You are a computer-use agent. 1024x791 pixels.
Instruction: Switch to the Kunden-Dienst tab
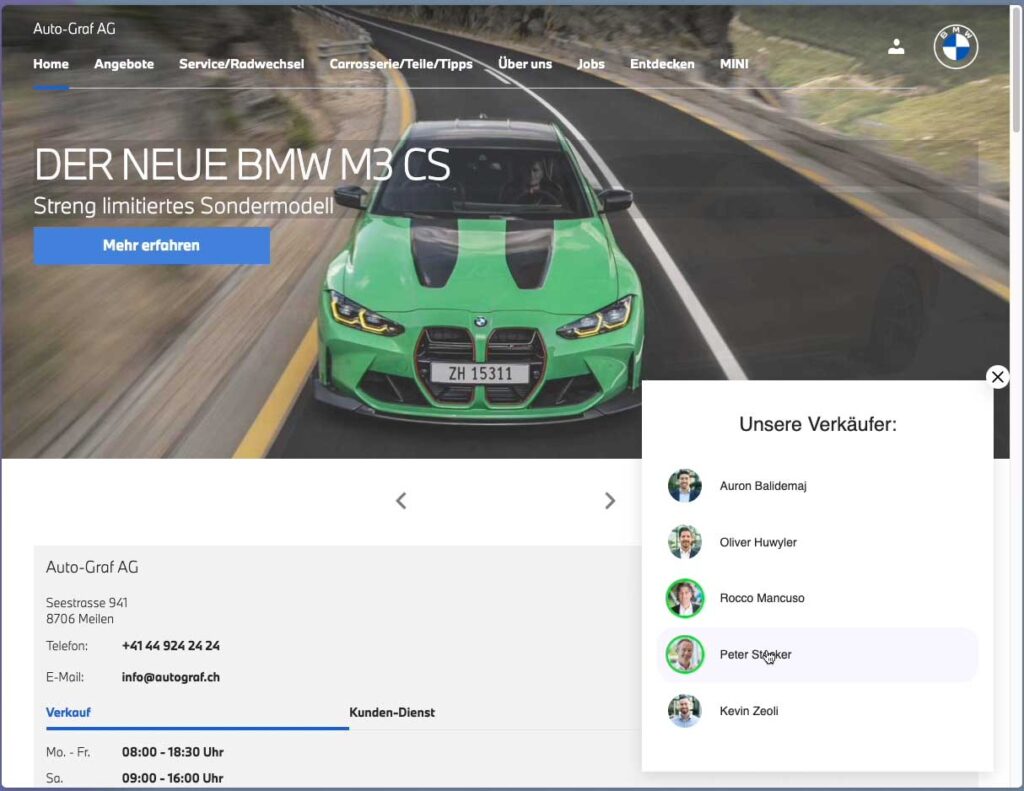click(x=392, y=713)
